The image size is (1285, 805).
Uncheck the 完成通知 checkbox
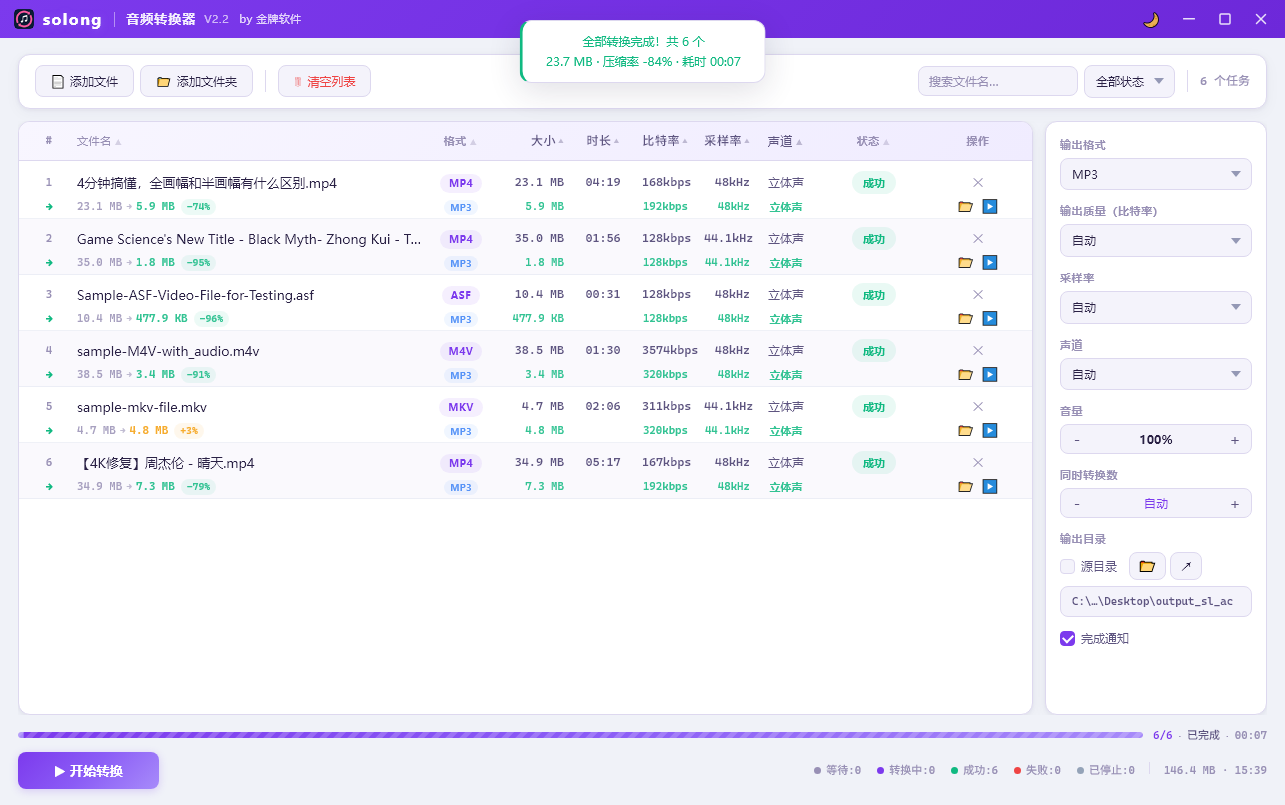tap(1067, 638)
